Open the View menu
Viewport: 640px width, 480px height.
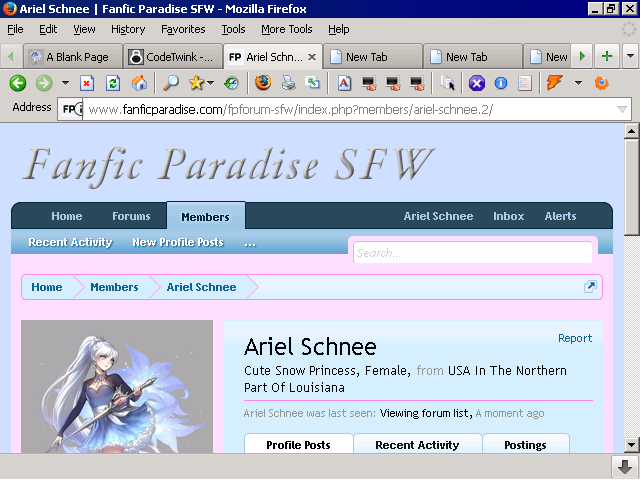[x=84, y=29]
